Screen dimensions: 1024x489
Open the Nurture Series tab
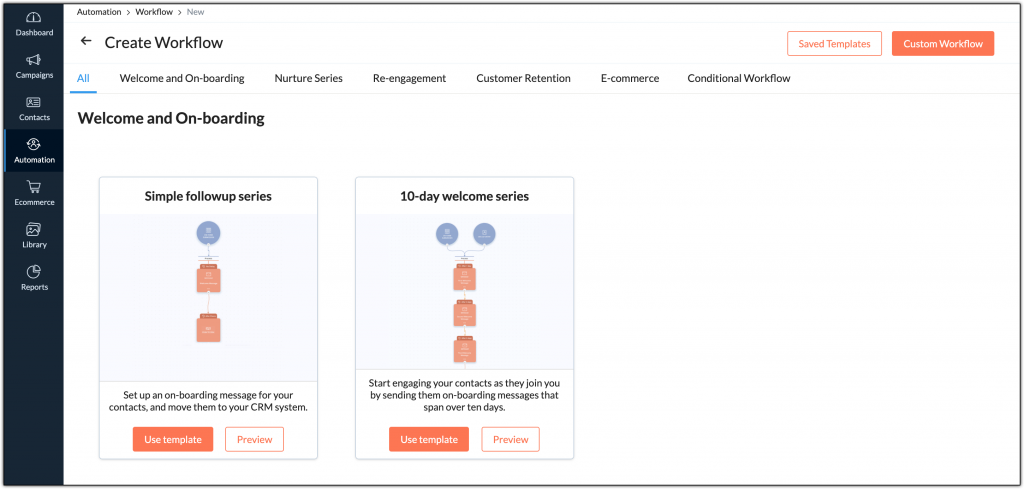pos(308,78)
